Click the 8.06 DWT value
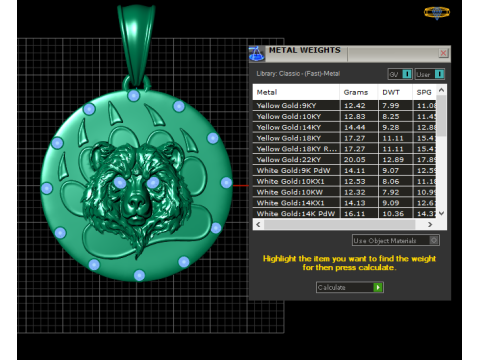This screenshot has height=360, width=480. tap(391, 181)
